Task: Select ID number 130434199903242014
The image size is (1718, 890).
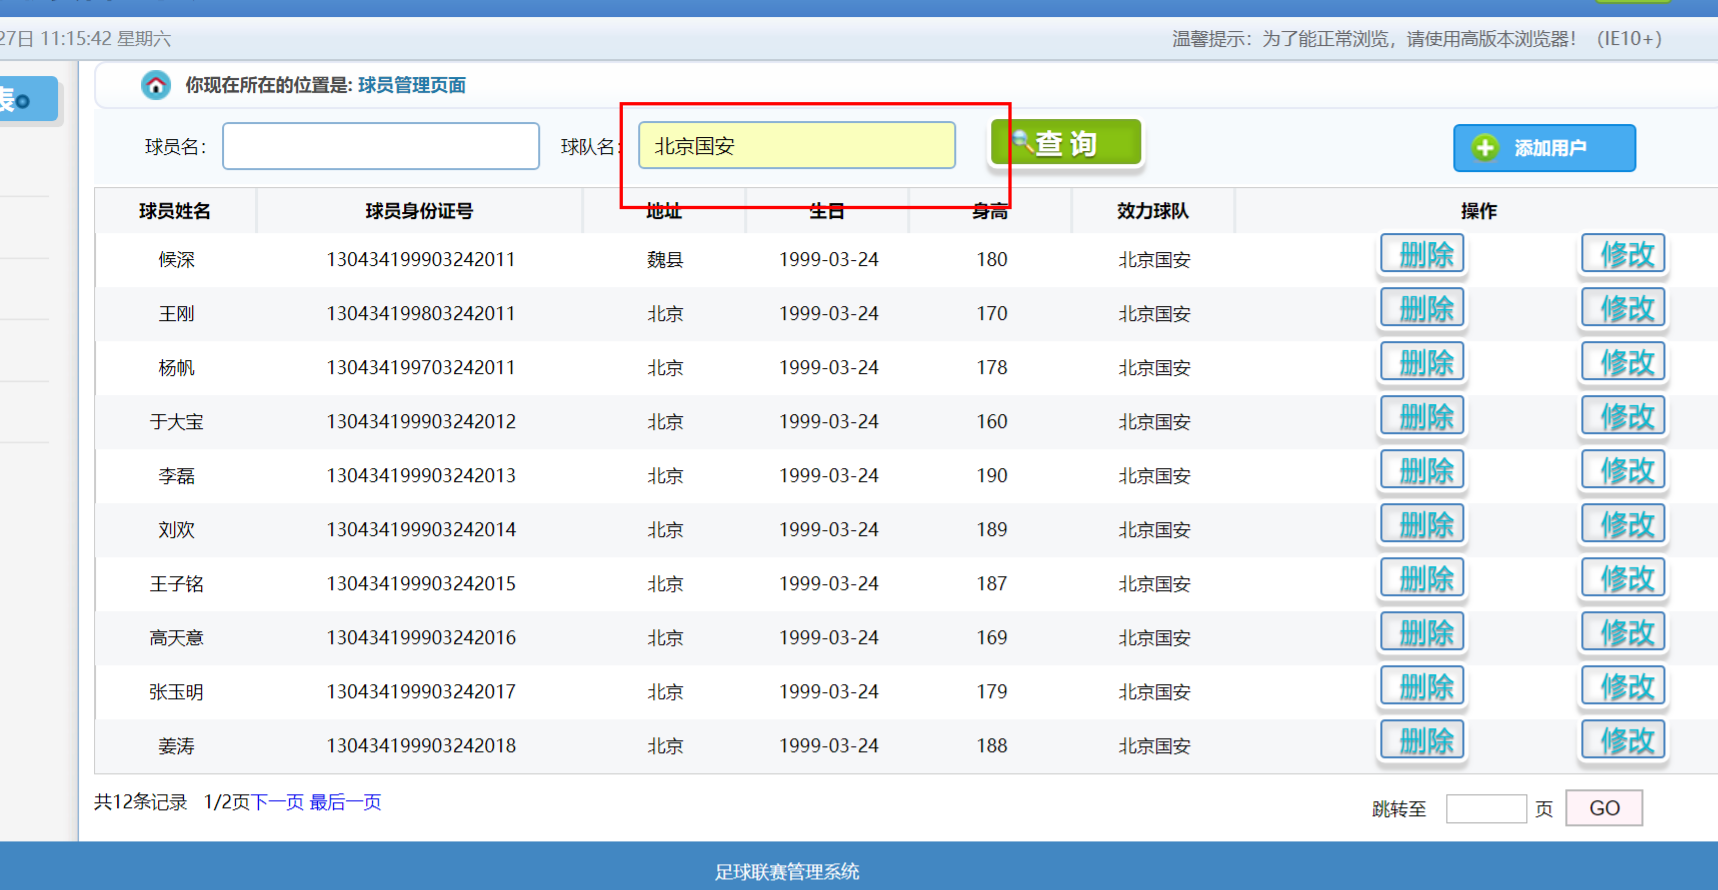Action: pyautogui.click(x=421, y=530)
